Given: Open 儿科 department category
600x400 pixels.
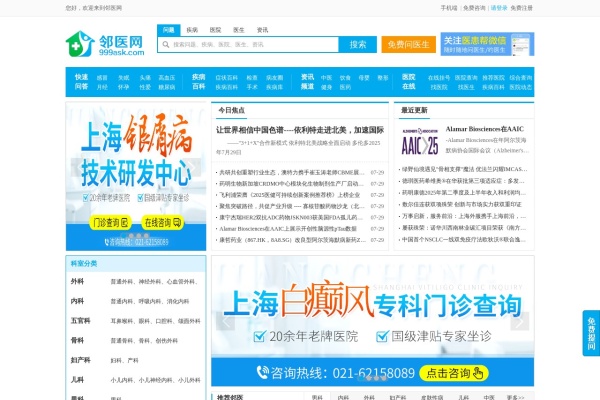Looking at the screenshot, I should (77, 380).
